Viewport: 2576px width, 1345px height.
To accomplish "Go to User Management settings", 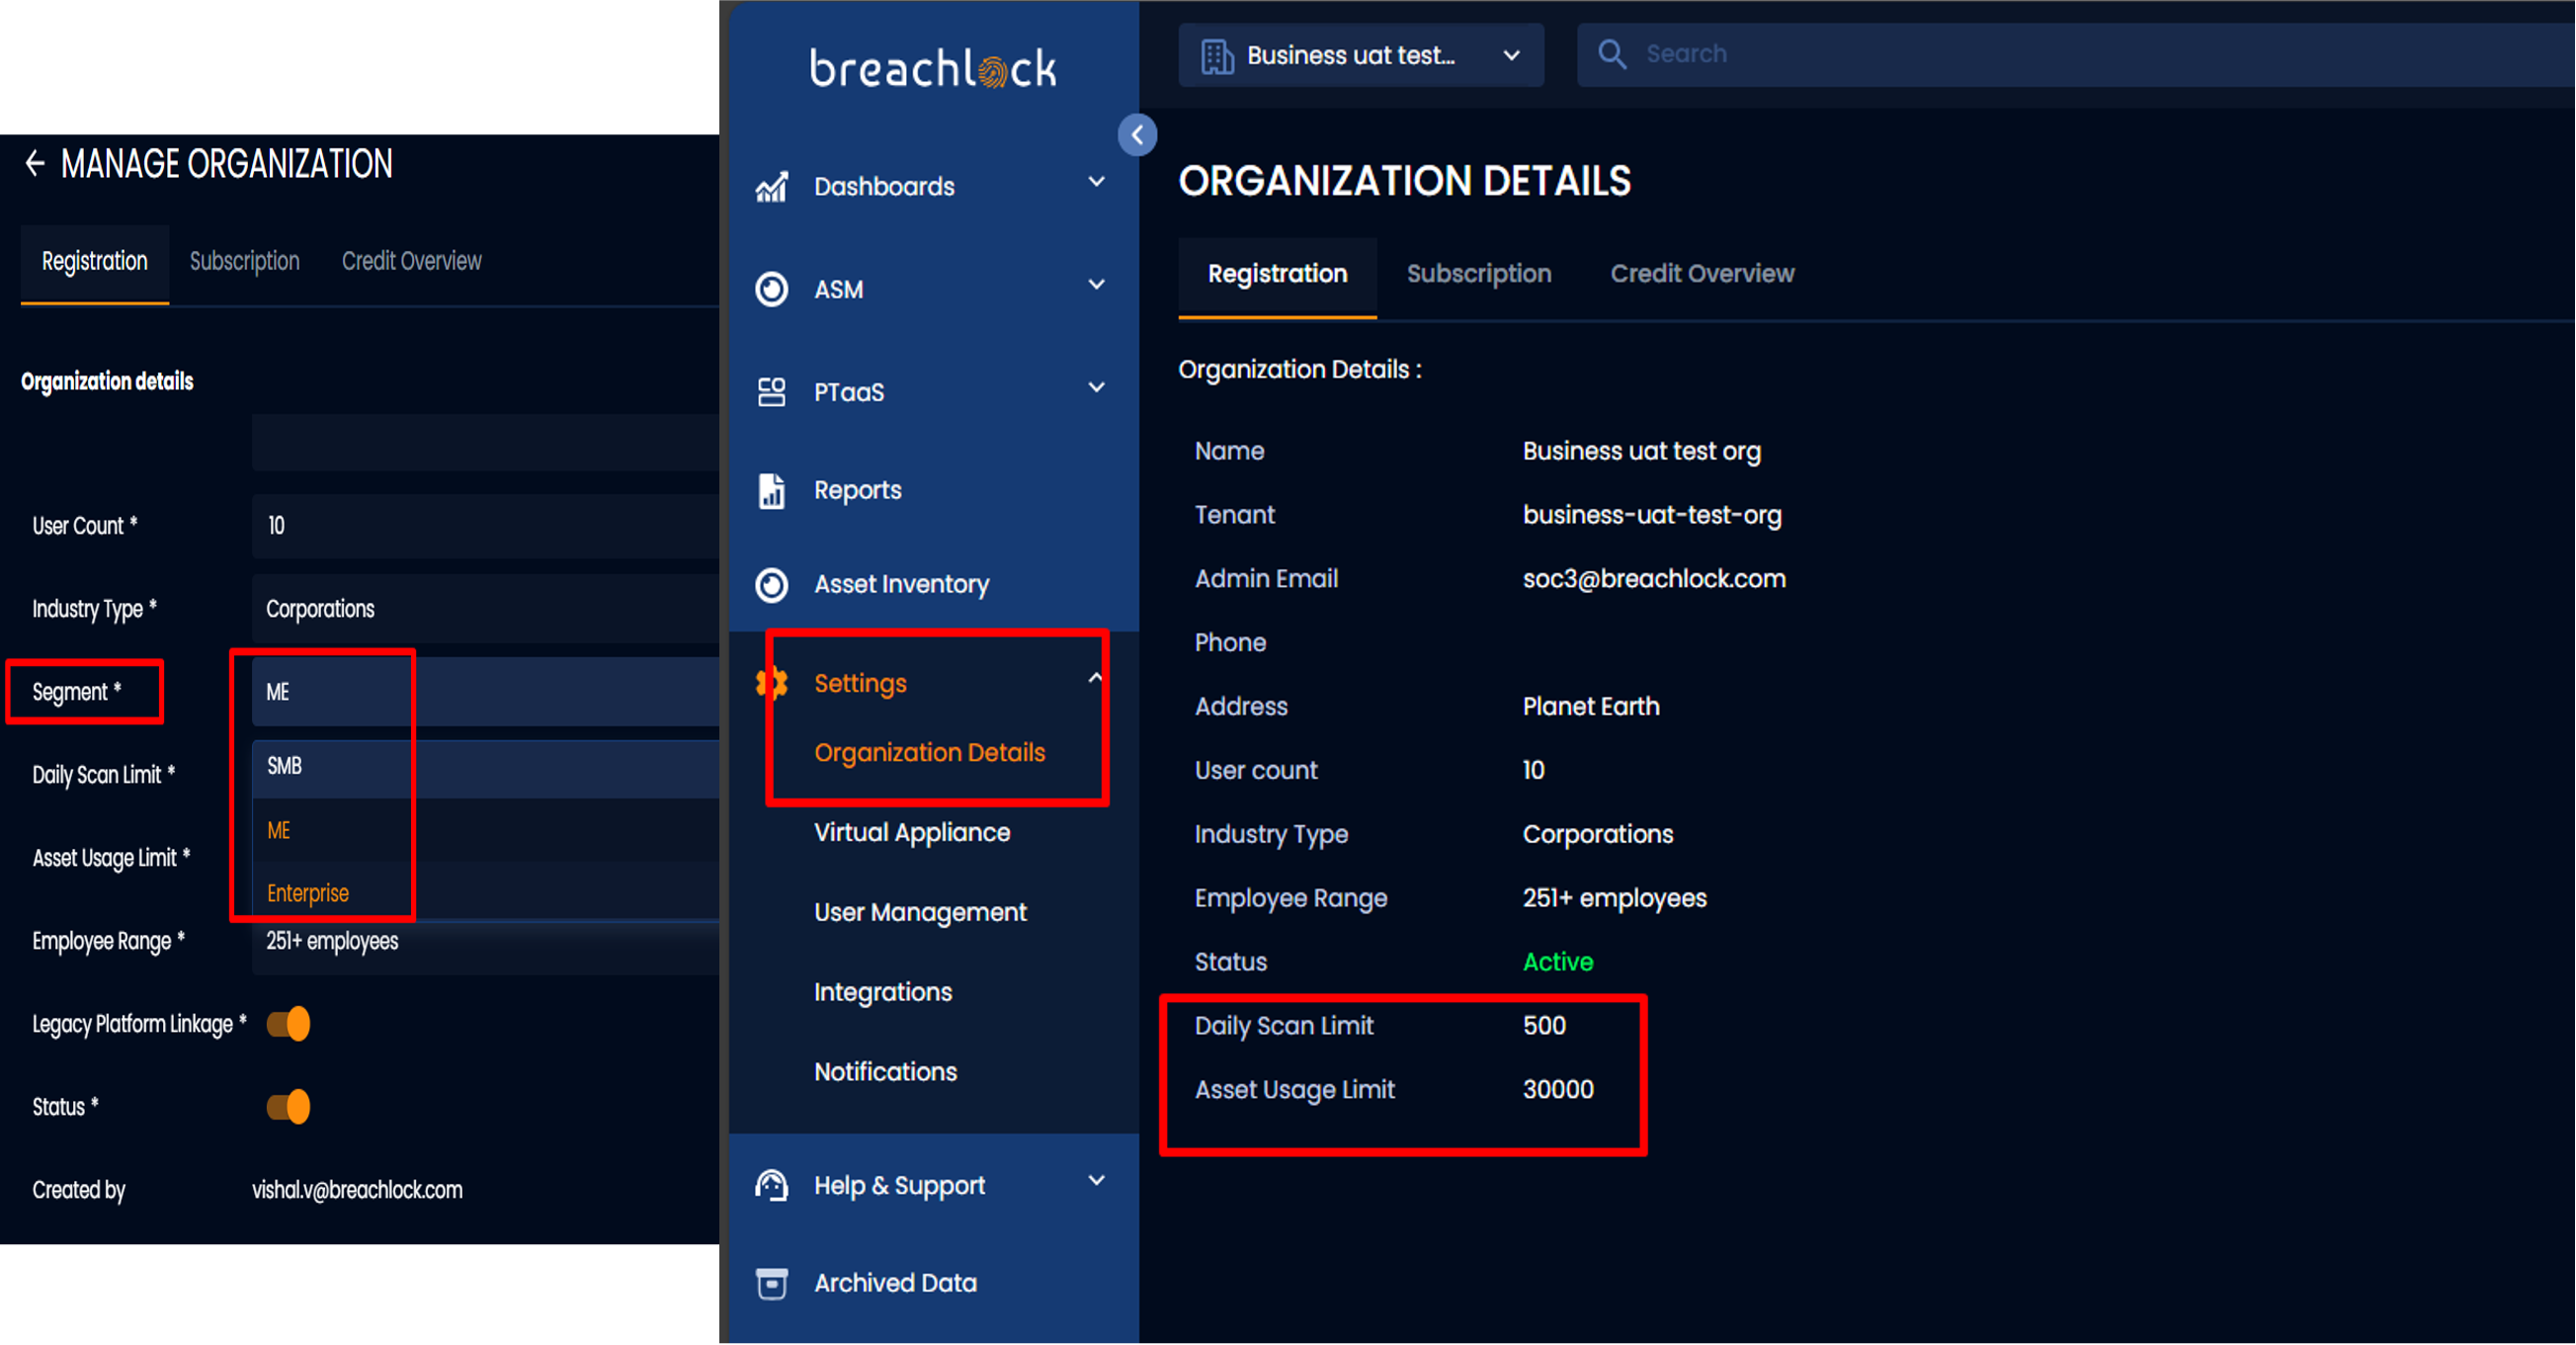I will pyautogui.click(x=920, y=913).
